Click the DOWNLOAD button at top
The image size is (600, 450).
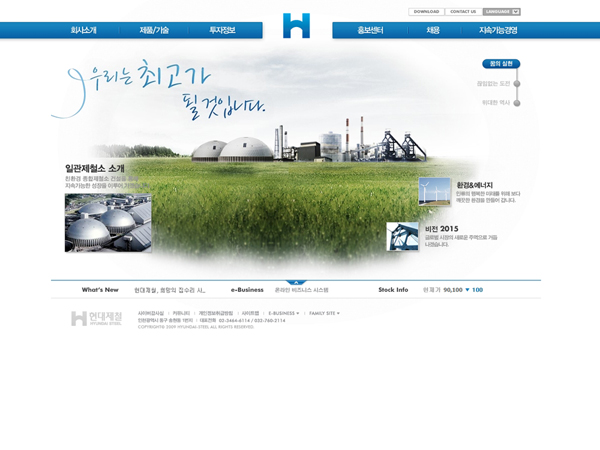coord(426,12)
